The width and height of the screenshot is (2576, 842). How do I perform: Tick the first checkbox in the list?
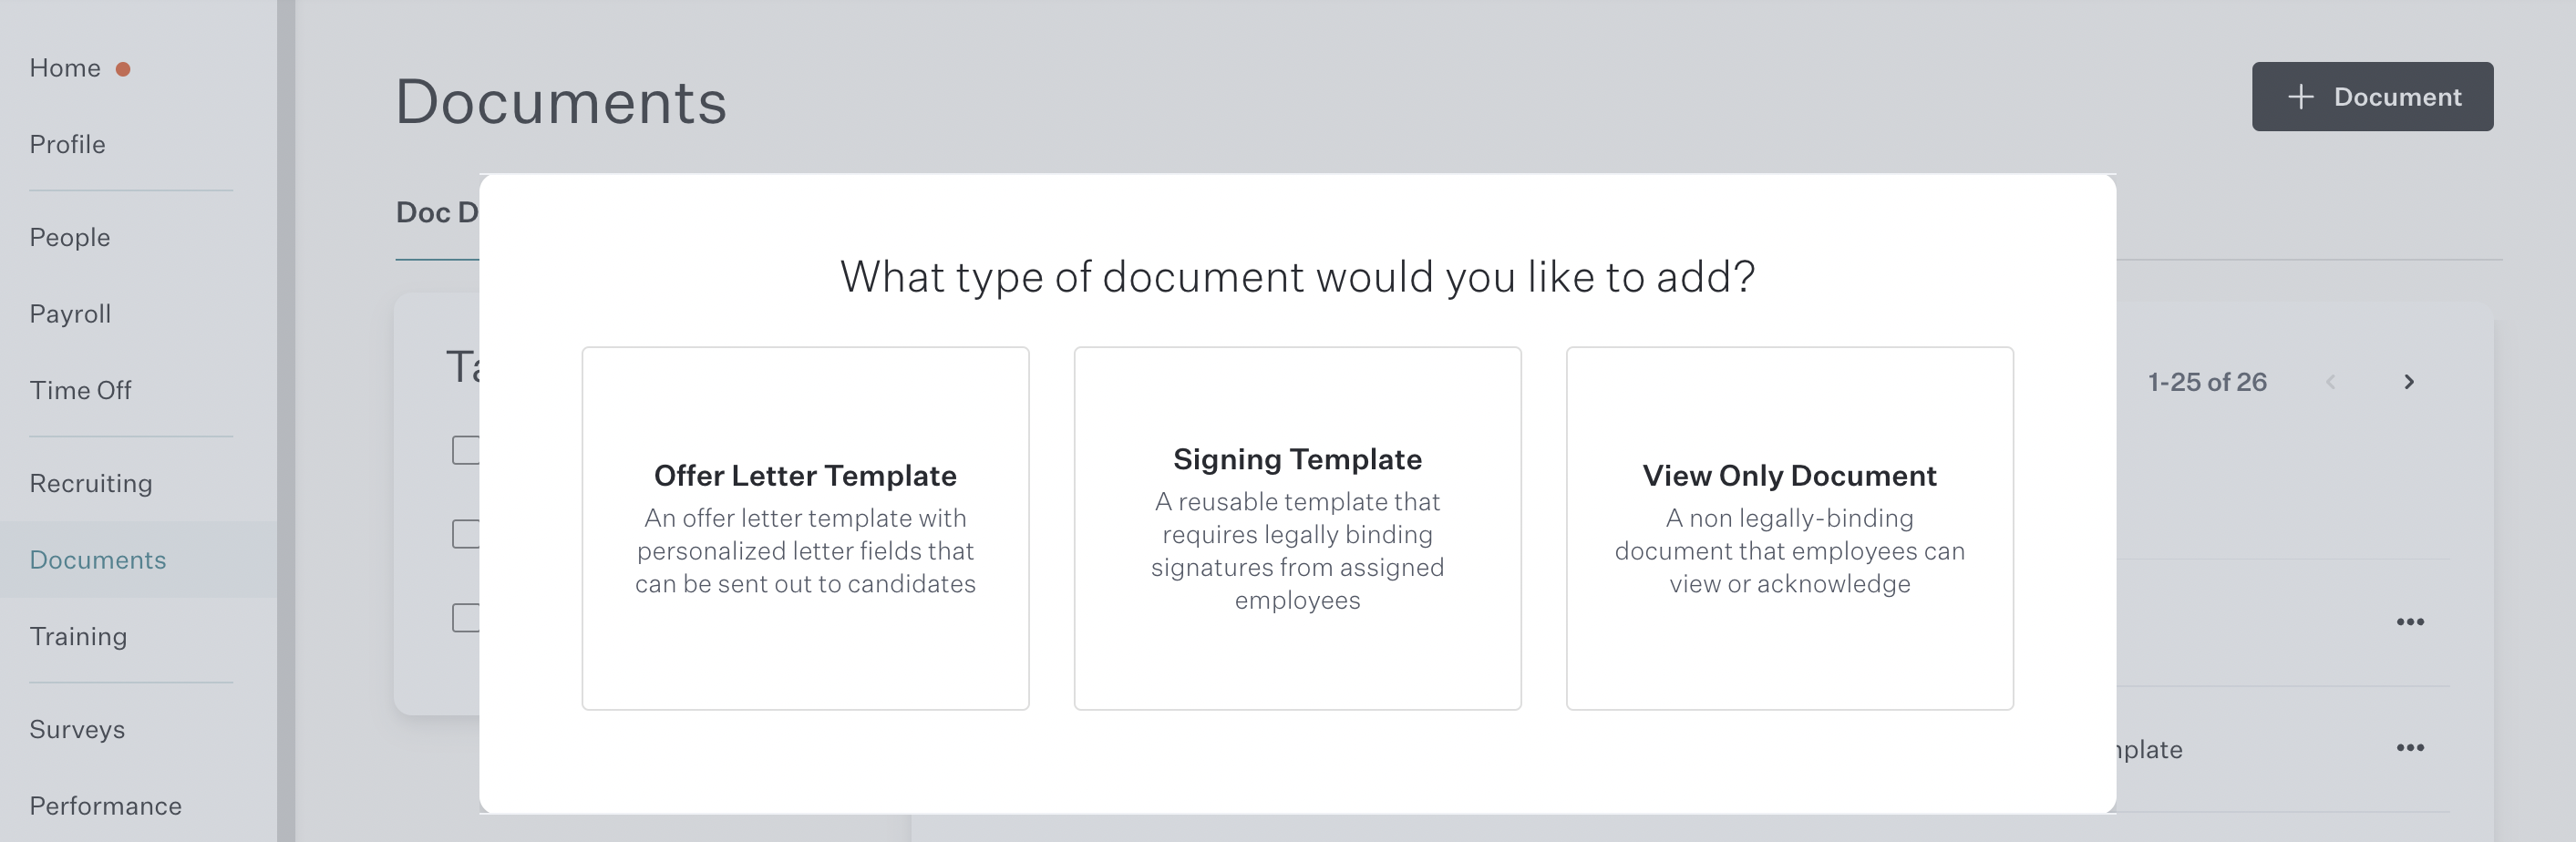coord(466,450)
